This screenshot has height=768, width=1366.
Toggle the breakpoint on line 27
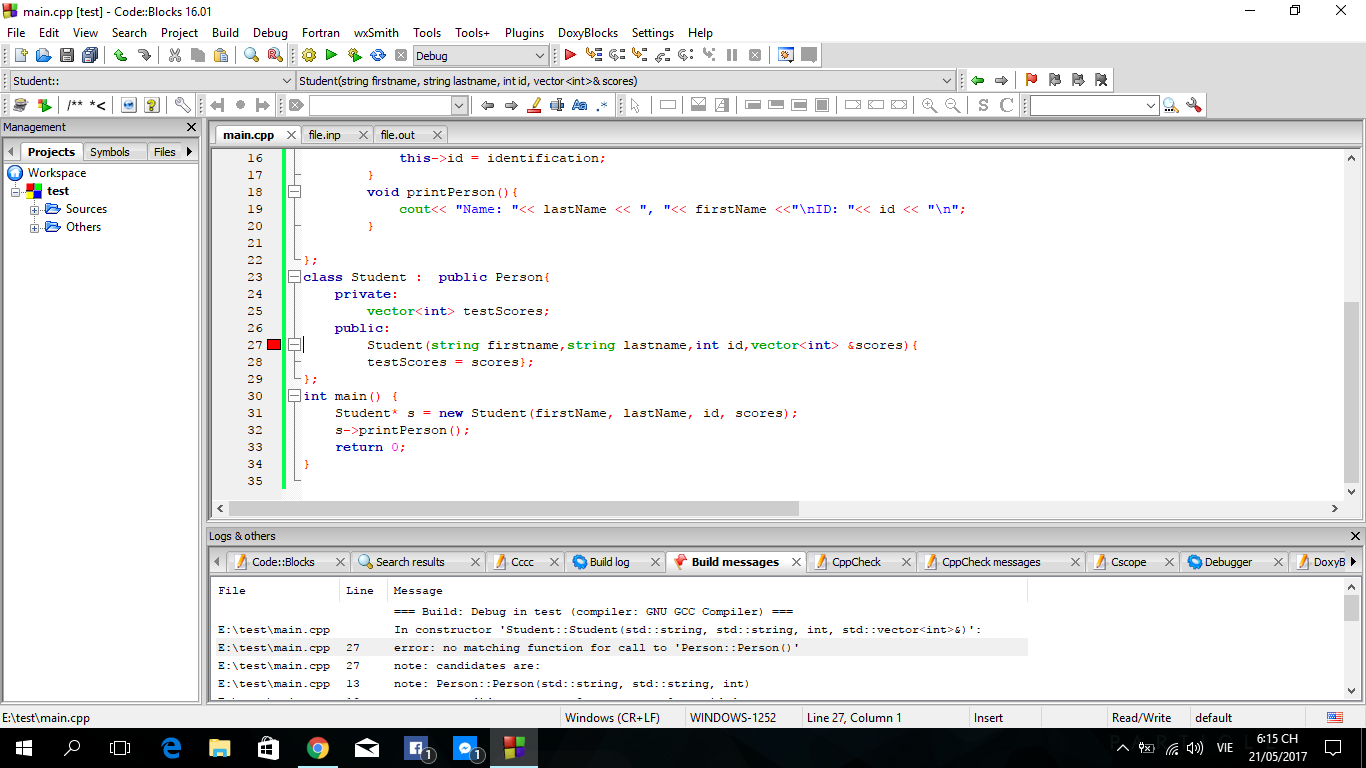[x=274, y=345]
